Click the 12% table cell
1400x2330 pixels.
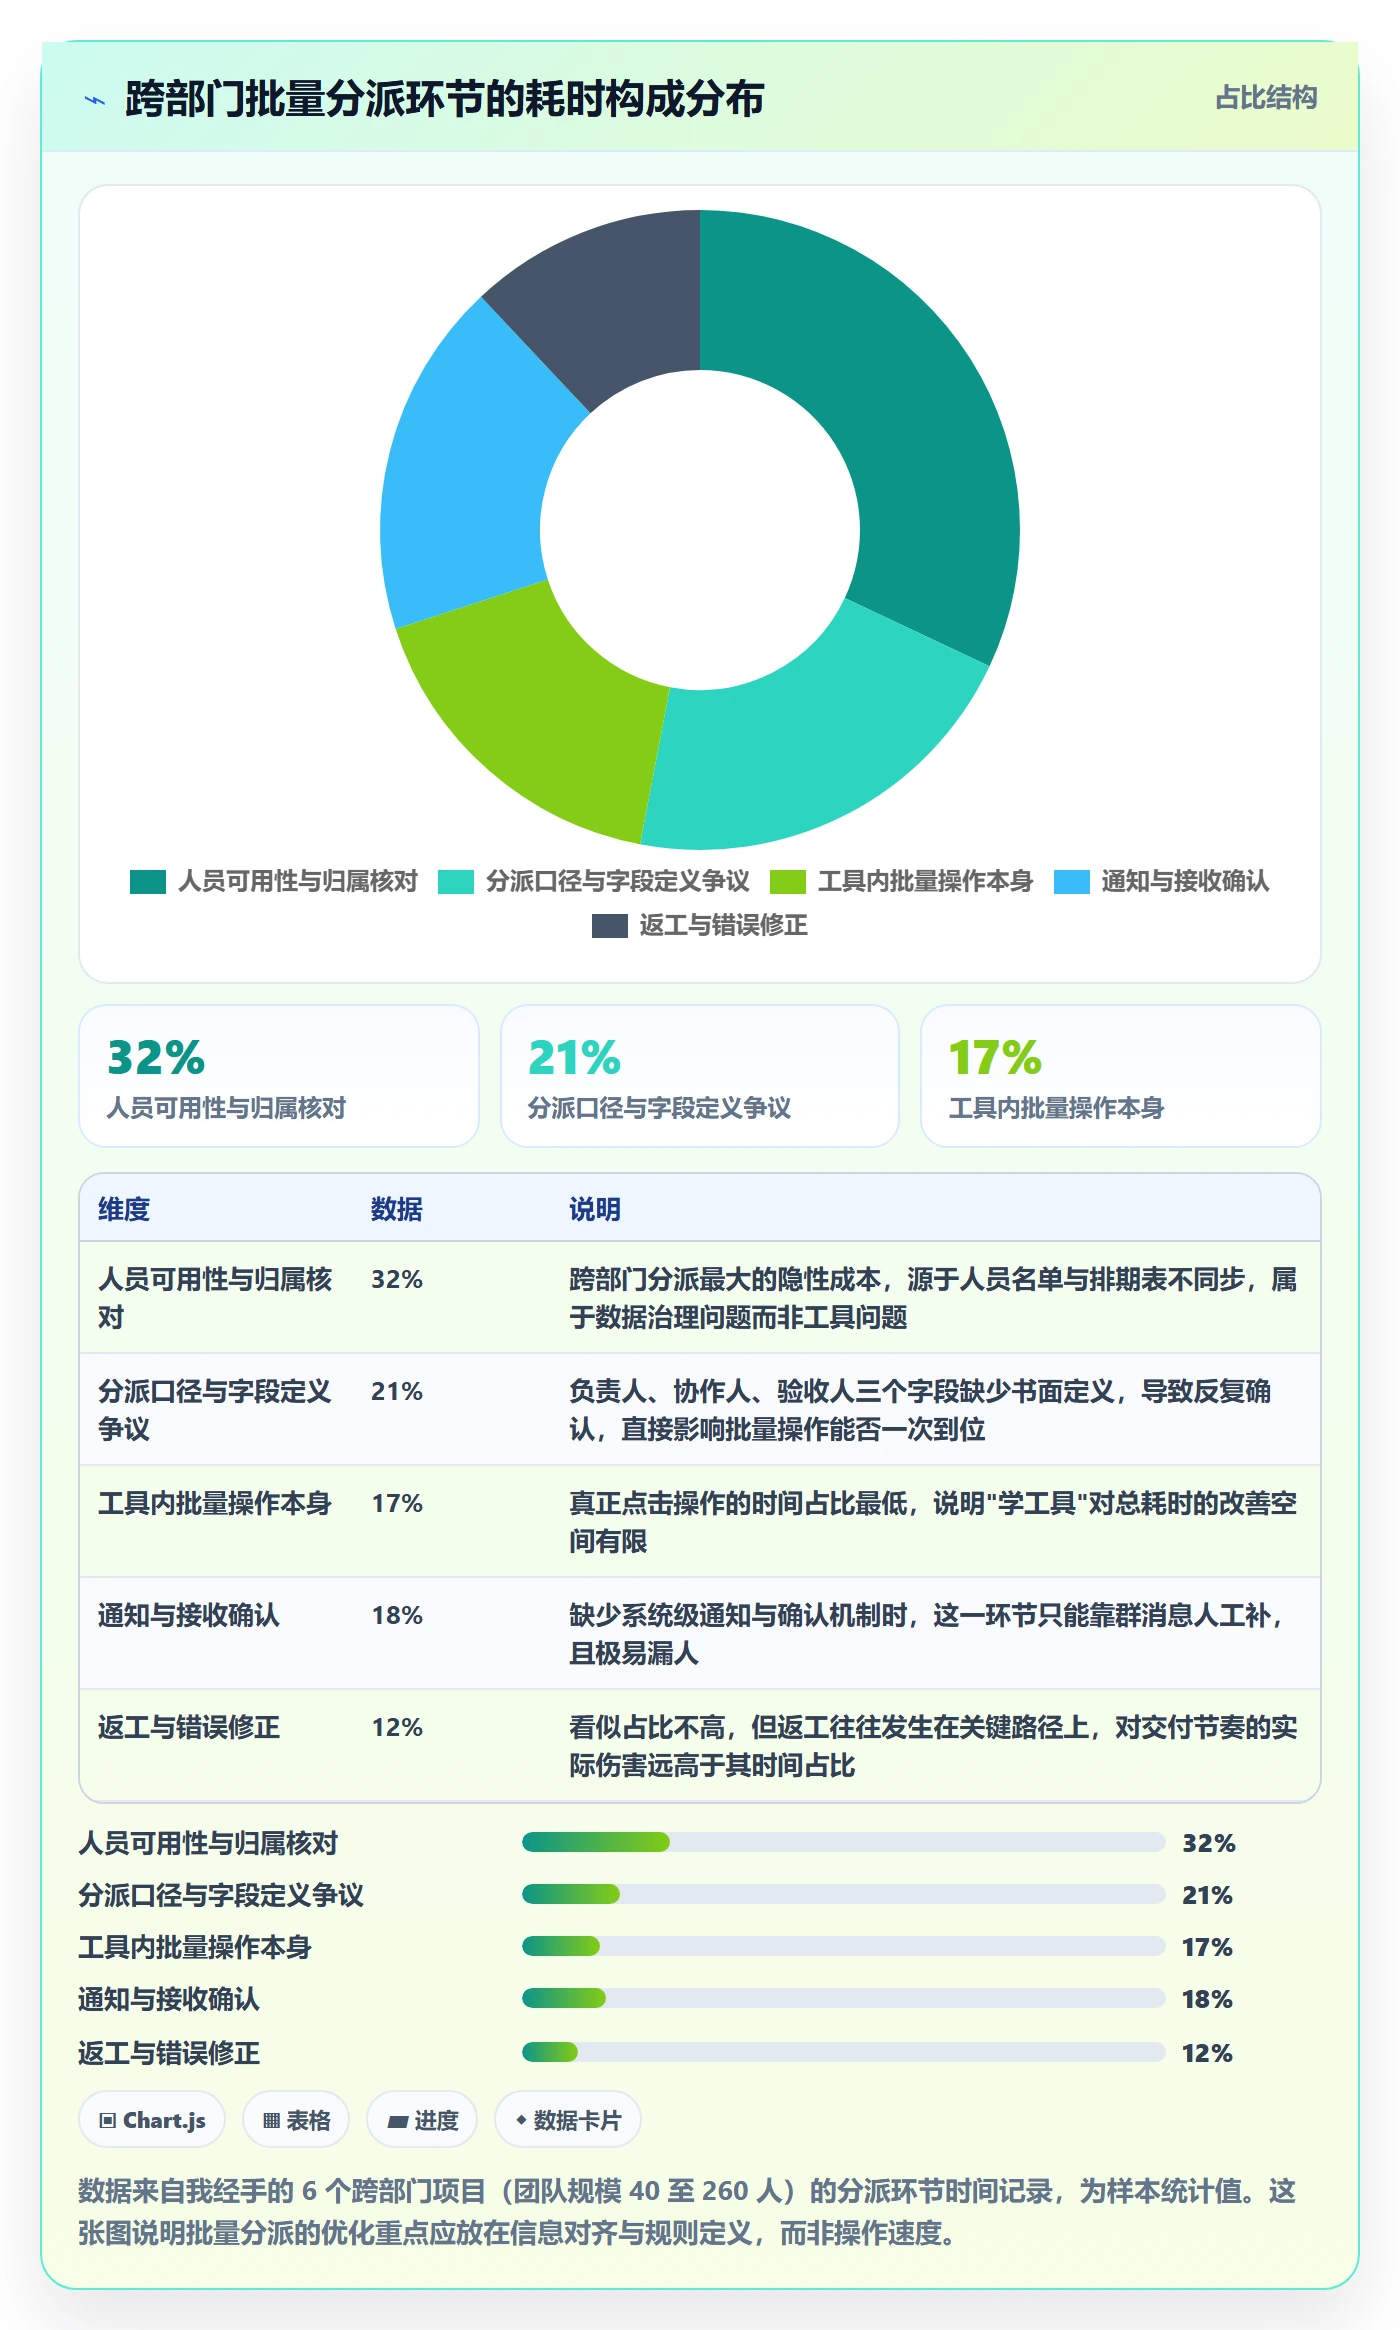click(397, 1727)
